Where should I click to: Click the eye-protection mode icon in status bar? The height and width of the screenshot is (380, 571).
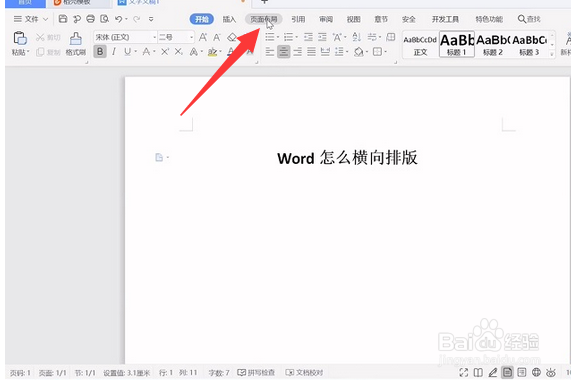(551, 372)
